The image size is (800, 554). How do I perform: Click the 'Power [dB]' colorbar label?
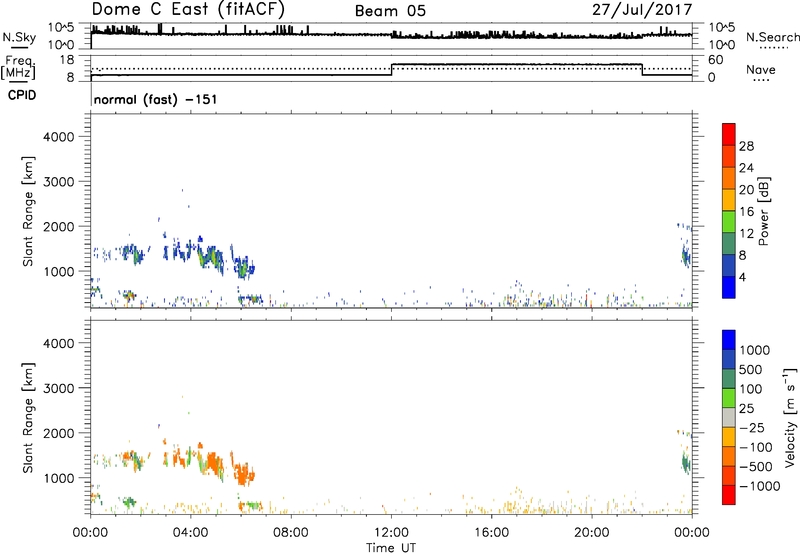coord(763,211)
